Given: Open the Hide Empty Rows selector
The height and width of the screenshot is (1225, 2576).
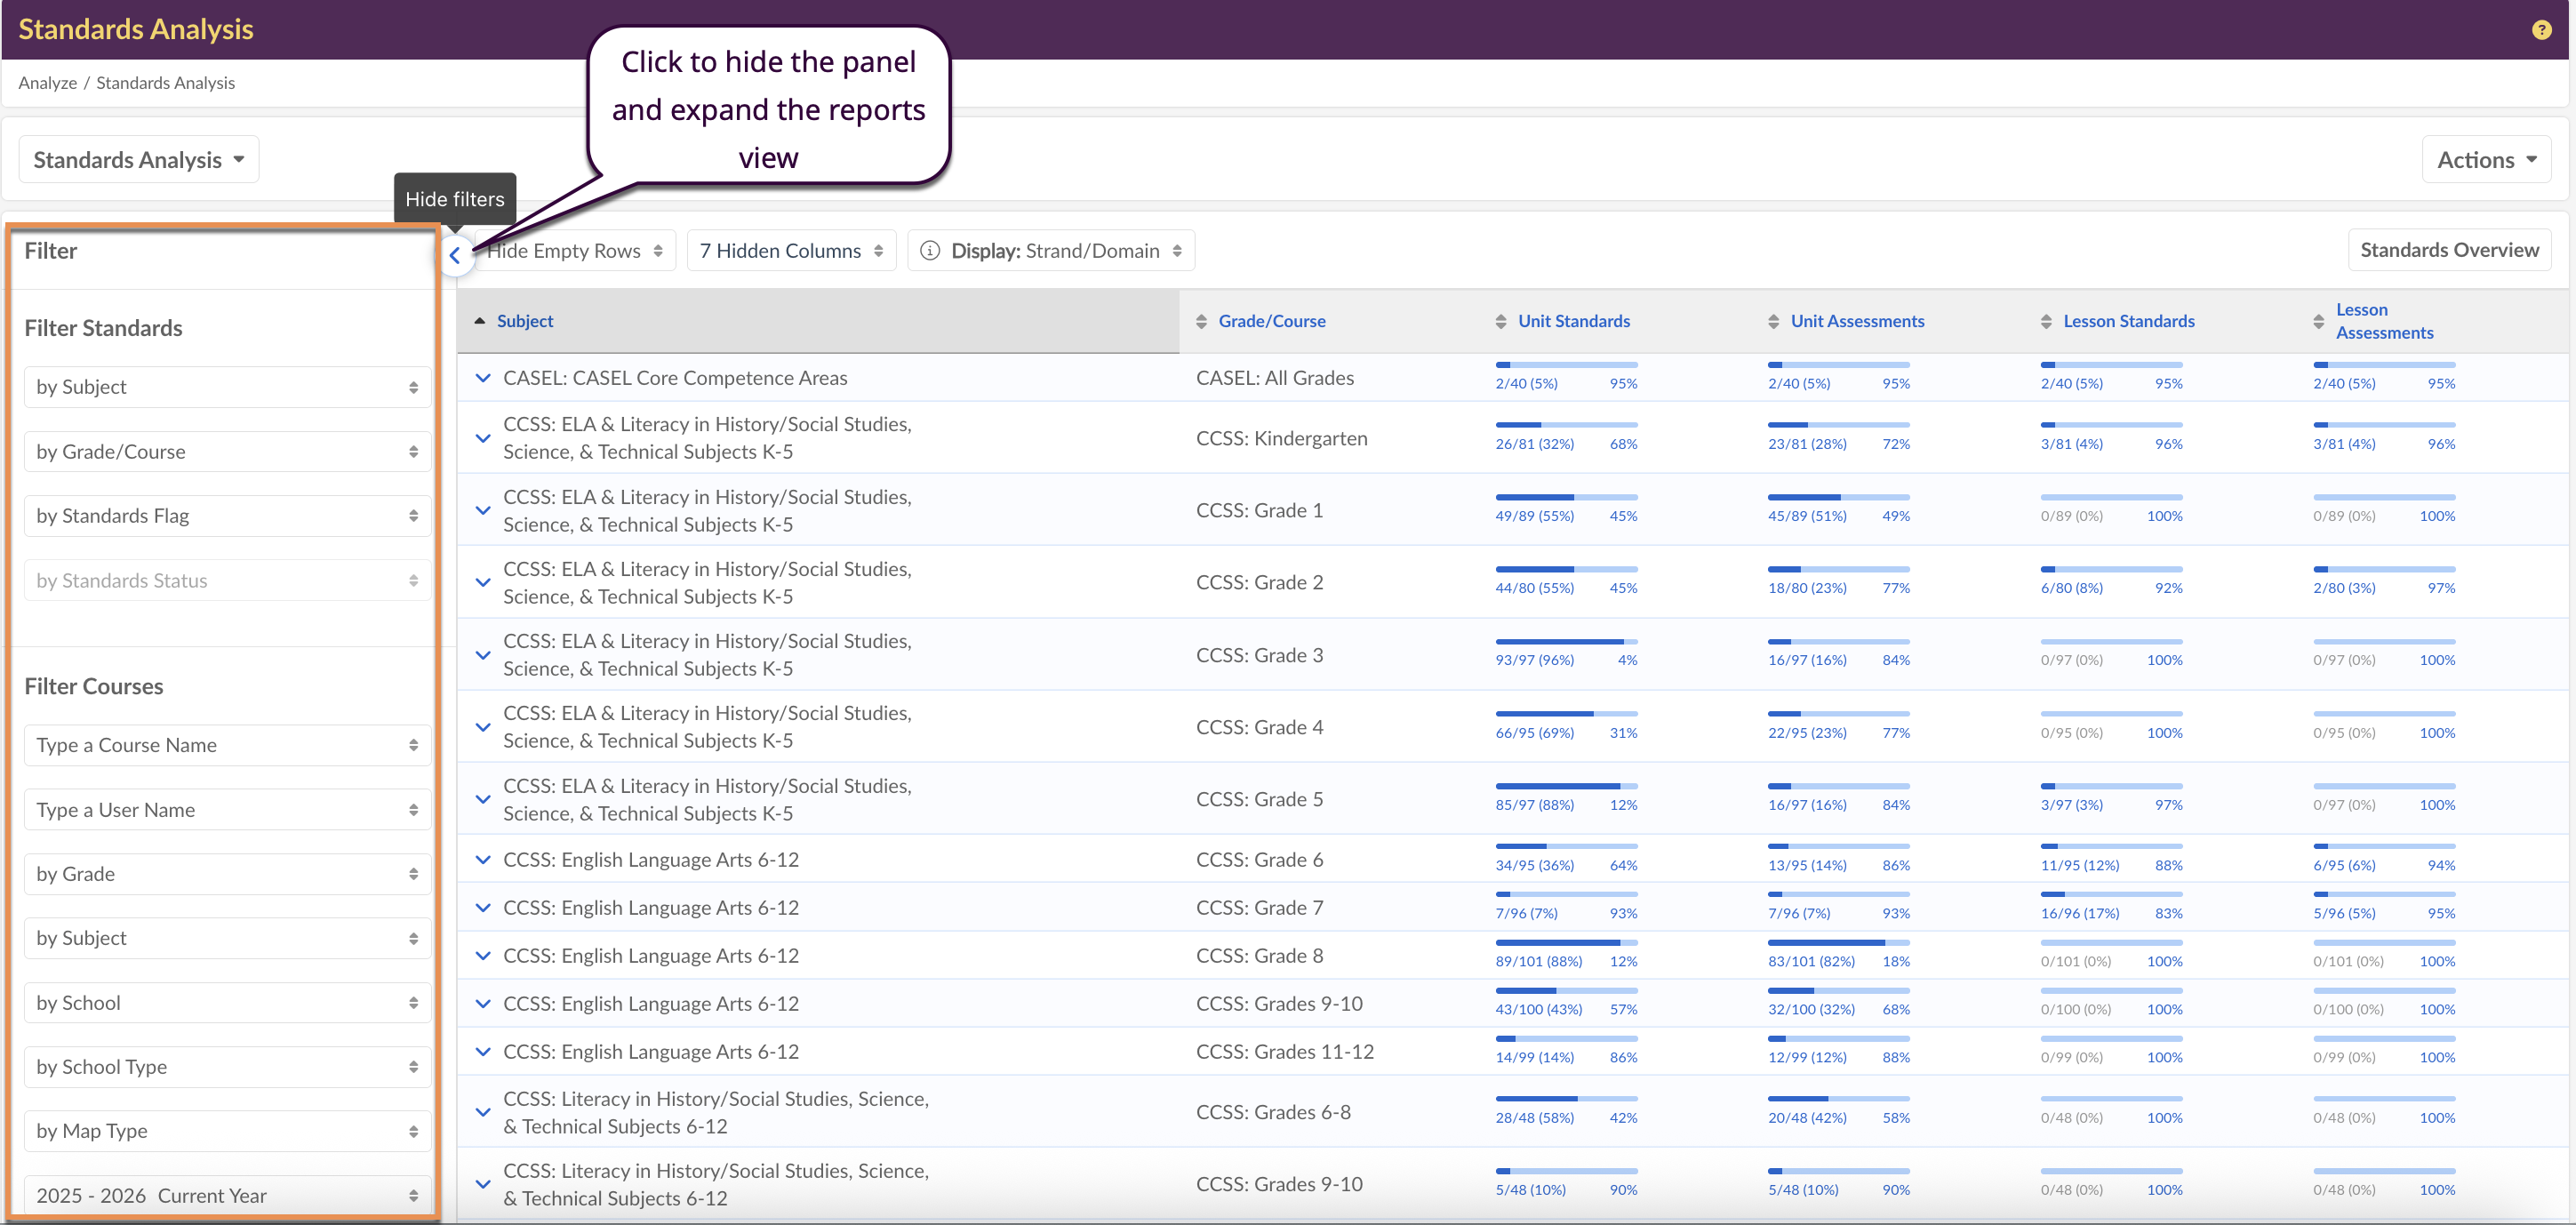Looking at the screenshot, I should (x=575, y=251).
